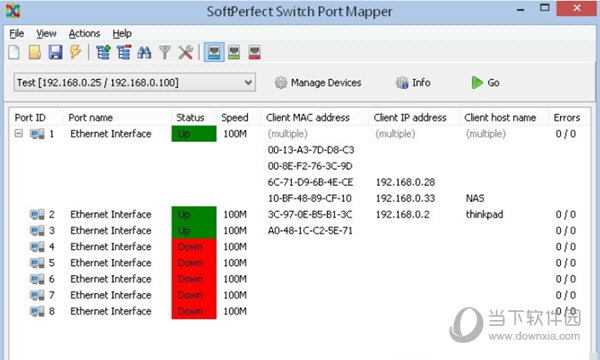Maximize the Switch Port Mapper window

[545, 8]
